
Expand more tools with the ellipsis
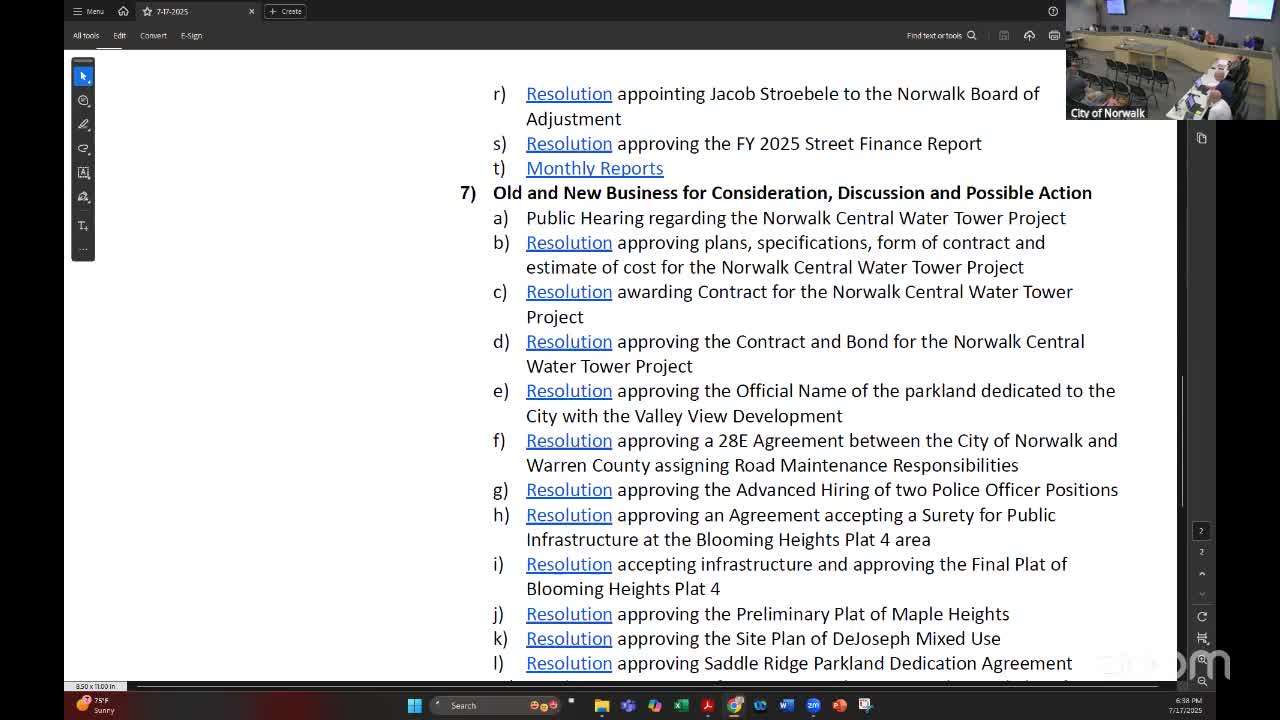(83, 249)
